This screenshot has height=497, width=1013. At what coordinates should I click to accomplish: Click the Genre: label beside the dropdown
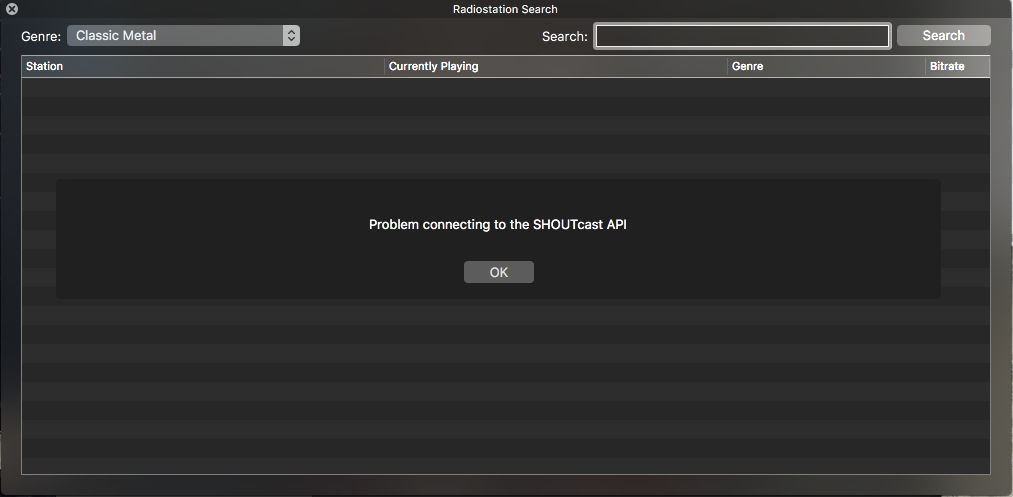41,36
